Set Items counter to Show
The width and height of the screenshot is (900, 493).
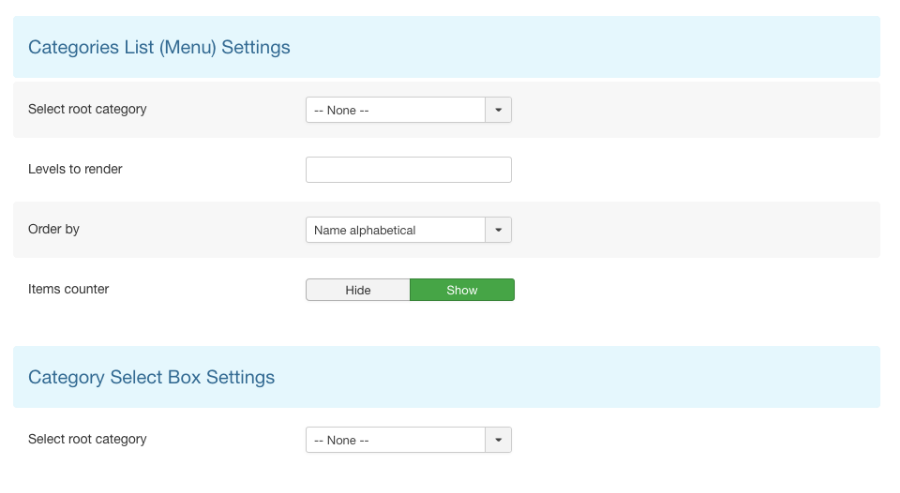(x=462, y=290)
